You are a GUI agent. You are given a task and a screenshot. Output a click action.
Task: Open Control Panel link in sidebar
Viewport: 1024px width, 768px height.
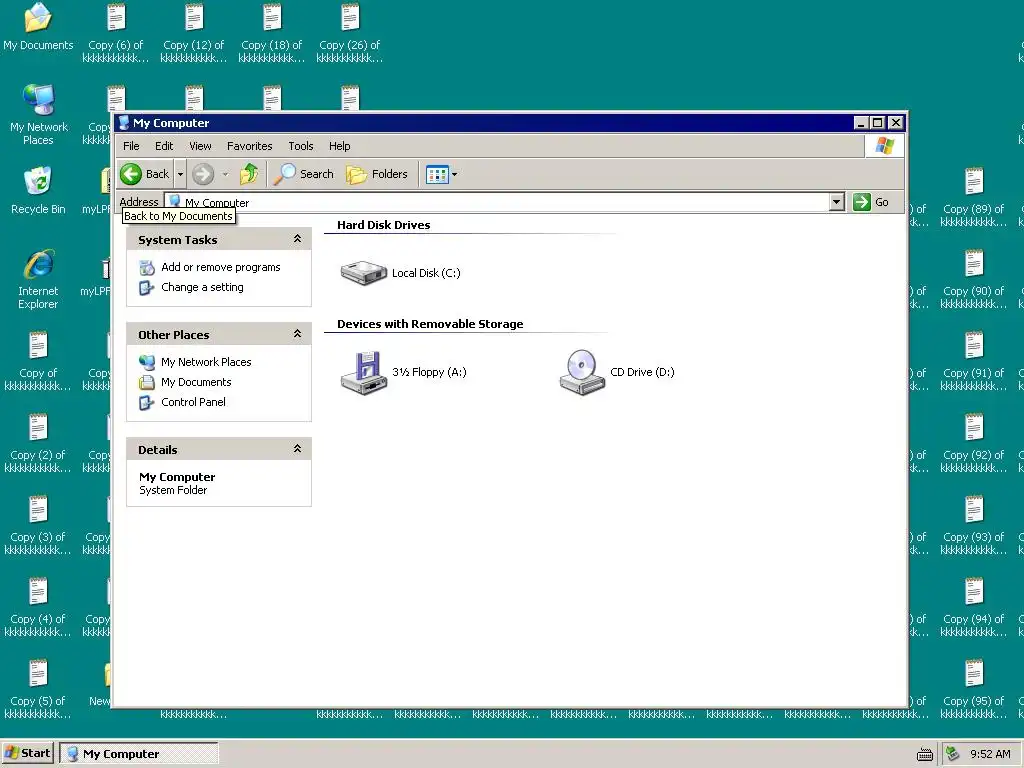pos(193,402)
